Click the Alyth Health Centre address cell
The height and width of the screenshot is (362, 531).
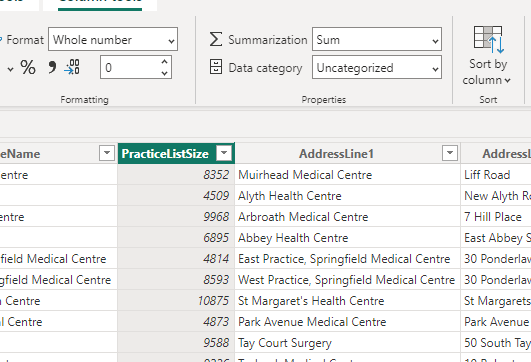pos(347,196)
